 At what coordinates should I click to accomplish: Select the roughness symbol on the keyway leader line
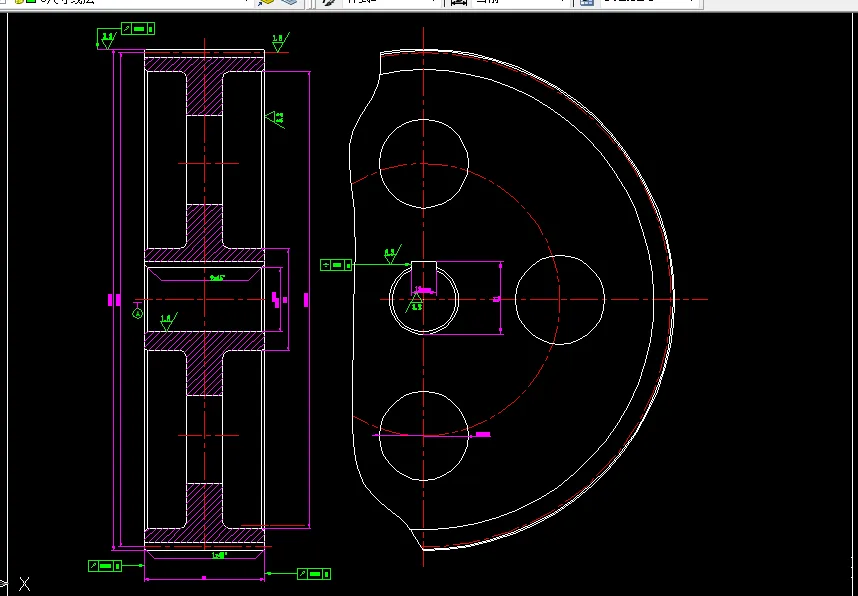[392, 254]
